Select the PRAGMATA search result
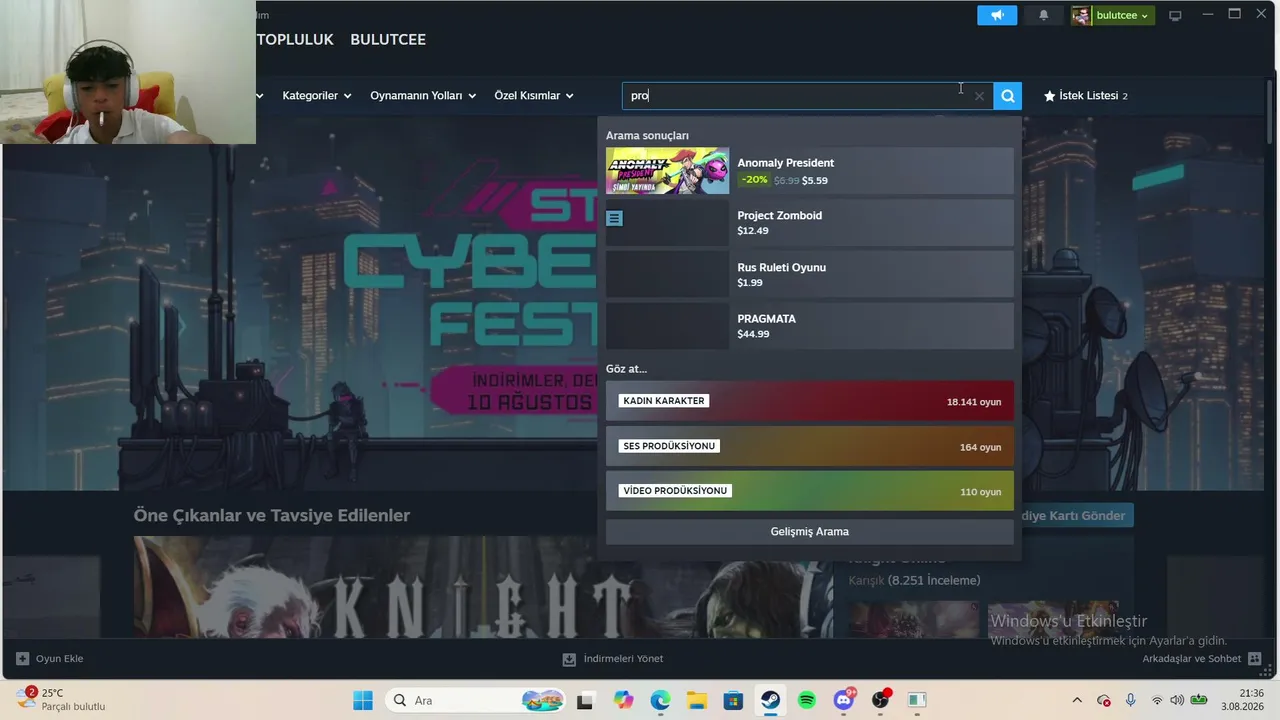 point(809,326)
